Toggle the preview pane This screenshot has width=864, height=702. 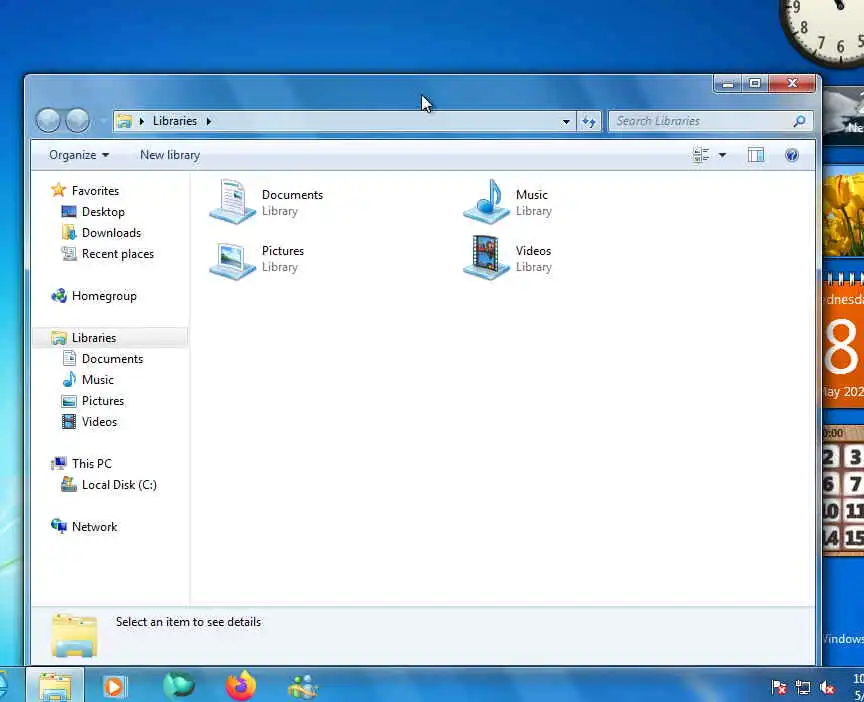[x=756, y=155]
